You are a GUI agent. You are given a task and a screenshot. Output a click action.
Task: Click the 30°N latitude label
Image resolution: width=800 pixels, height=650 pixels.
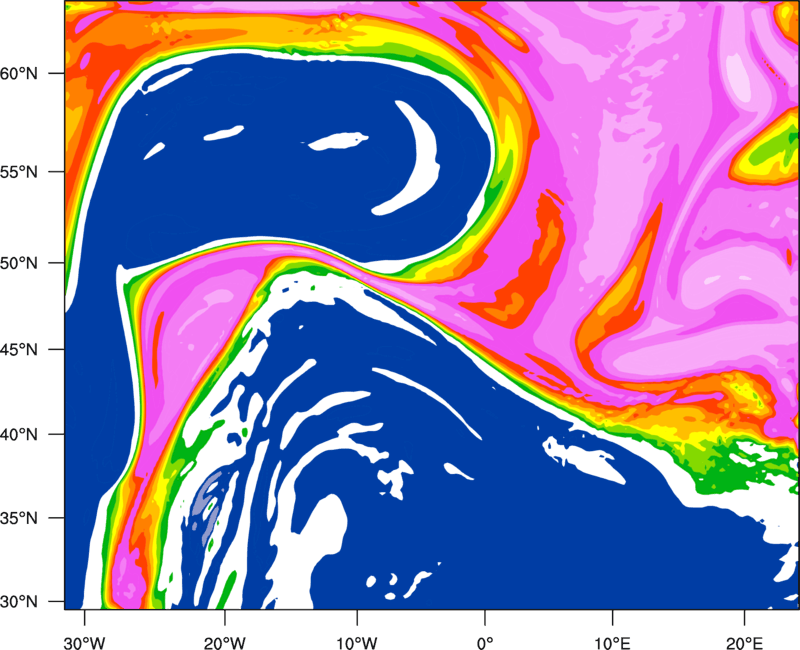click(19, 602)
